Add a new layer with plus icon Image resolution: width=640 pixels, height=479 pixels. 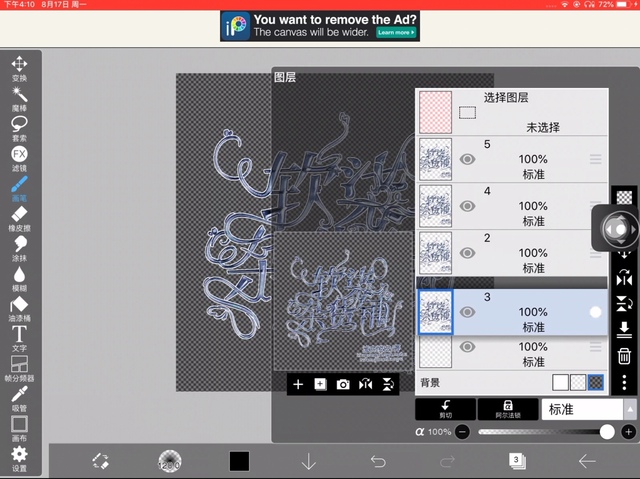click(297, 384)
